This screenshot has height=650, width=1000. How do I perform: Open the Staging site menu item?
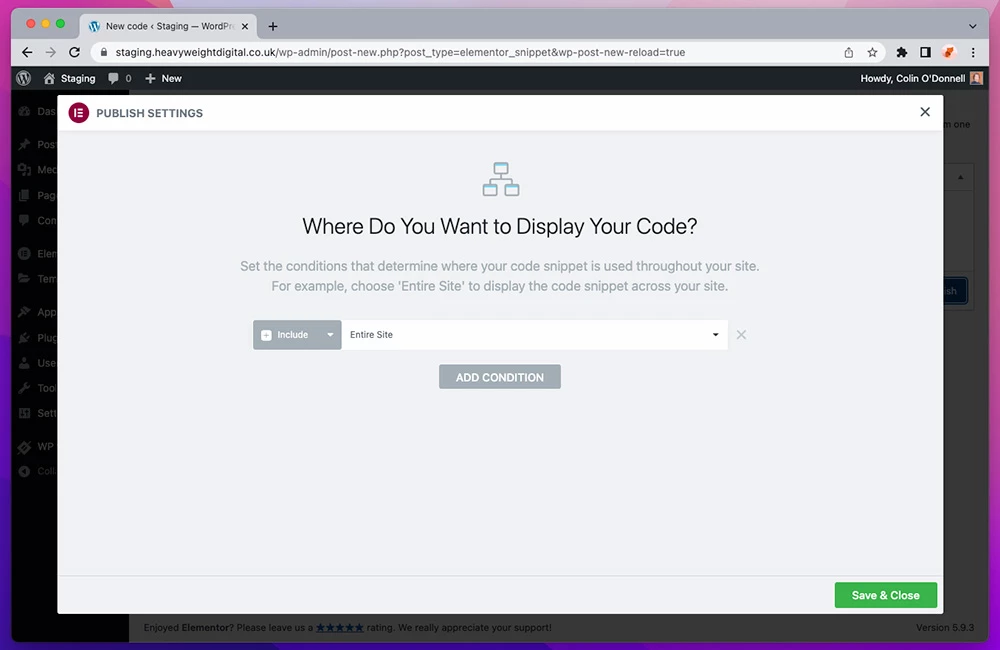[x=70, y=78]
